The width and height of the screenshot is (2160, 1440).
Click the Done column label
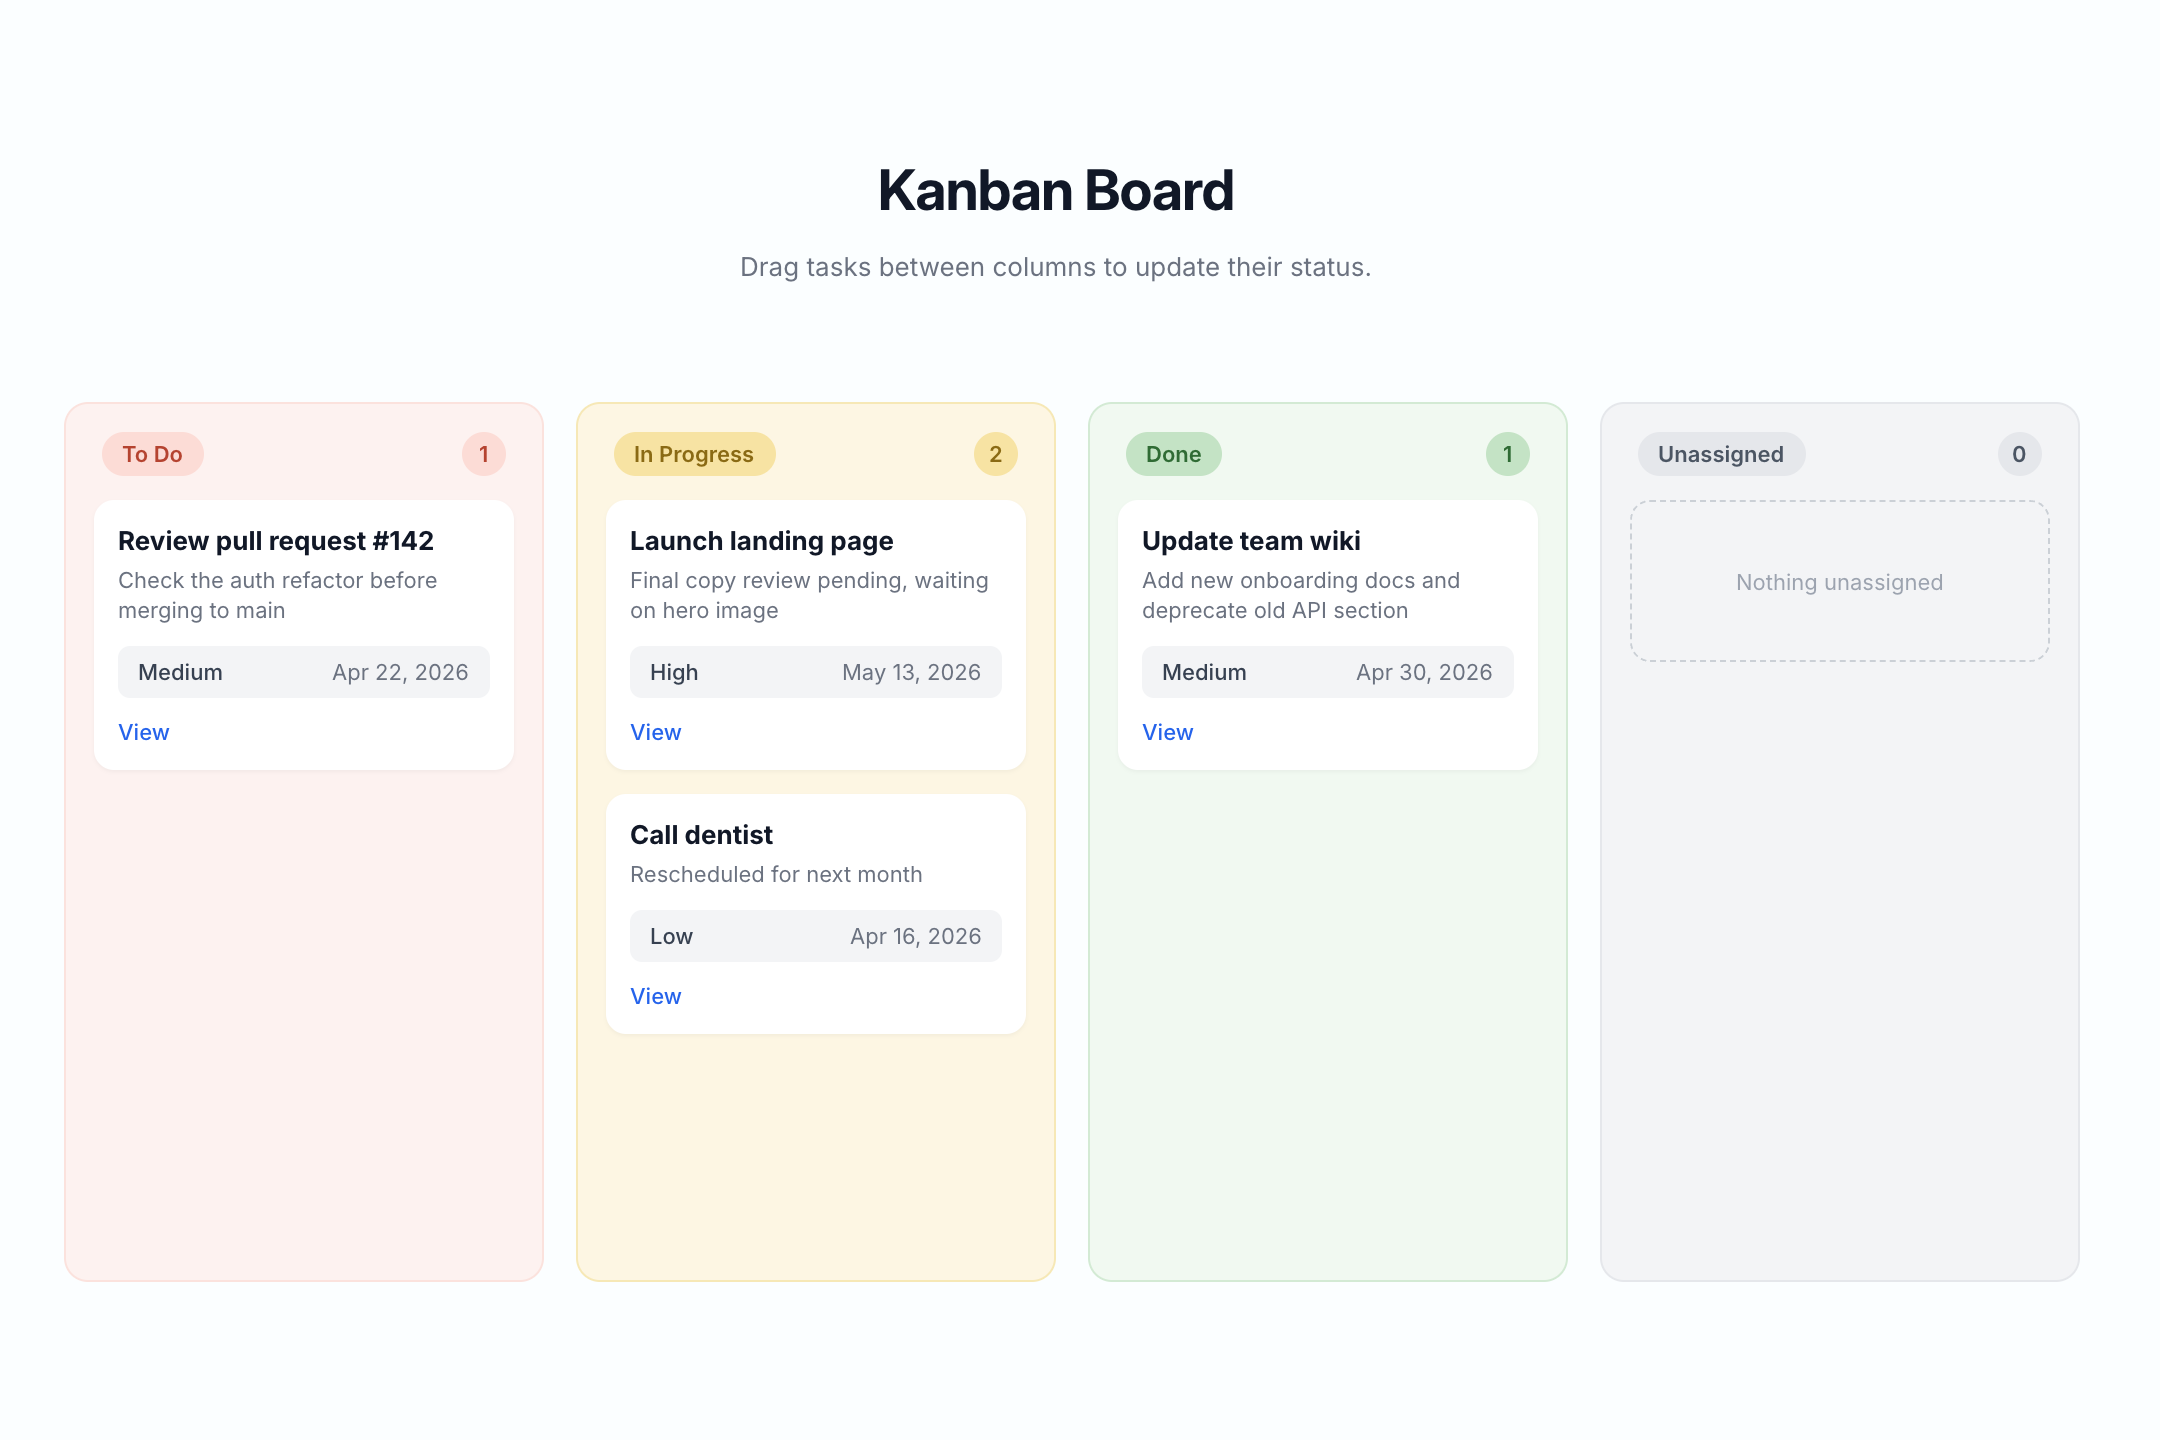coord(1173,454)
